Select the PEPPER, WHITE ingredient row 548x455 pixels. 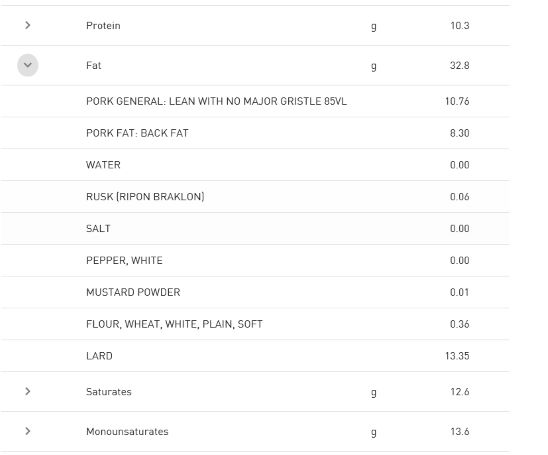[x=255, y=260]
